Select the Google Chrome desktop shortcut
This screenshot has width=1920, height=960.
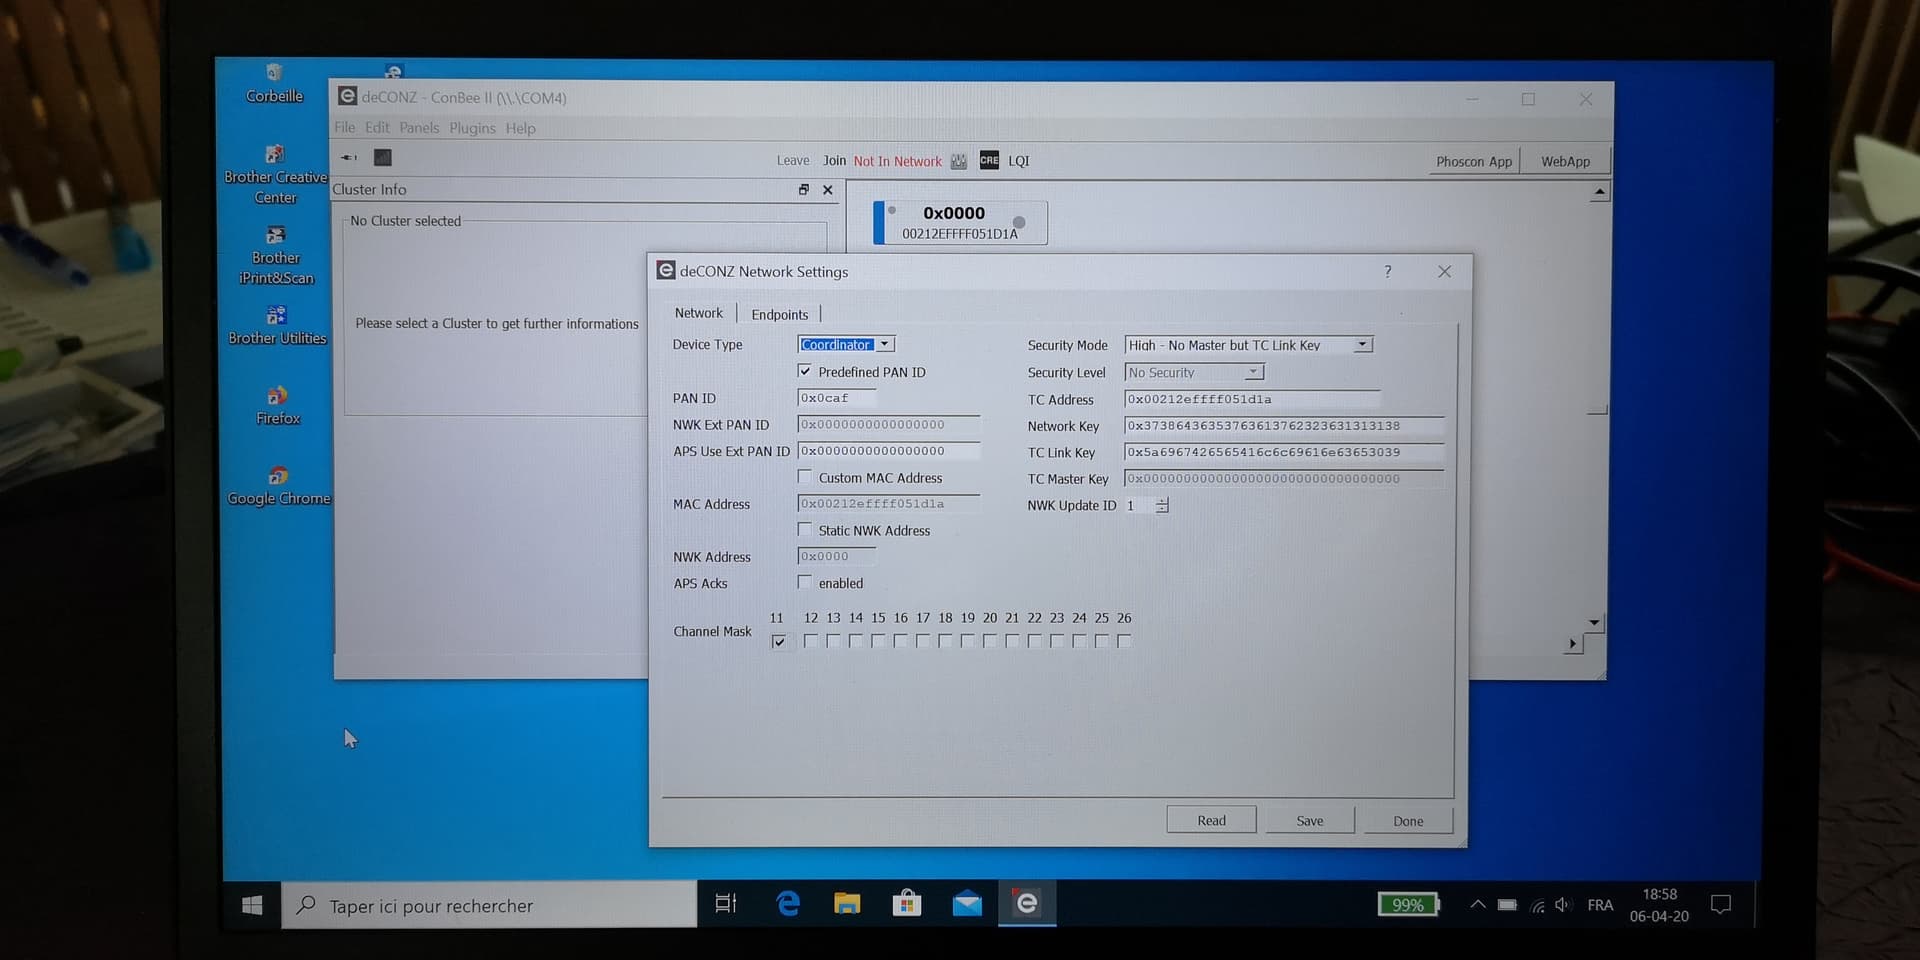tap(278, 486)
